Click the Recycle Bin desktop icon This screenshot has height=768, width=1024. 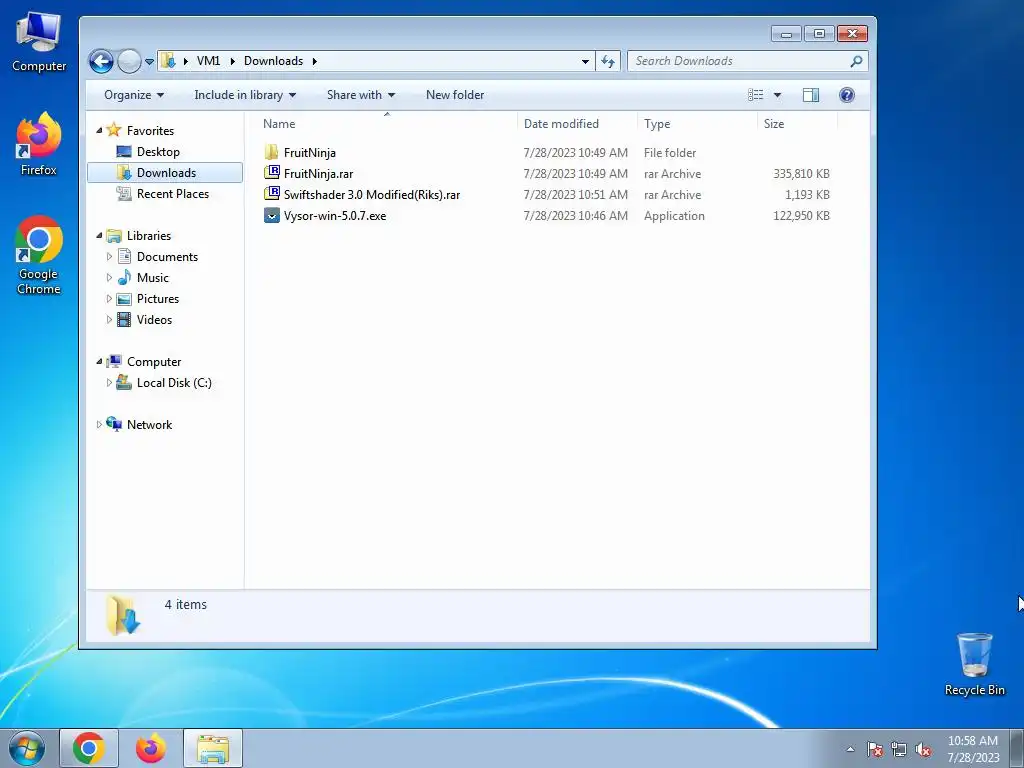974,664
